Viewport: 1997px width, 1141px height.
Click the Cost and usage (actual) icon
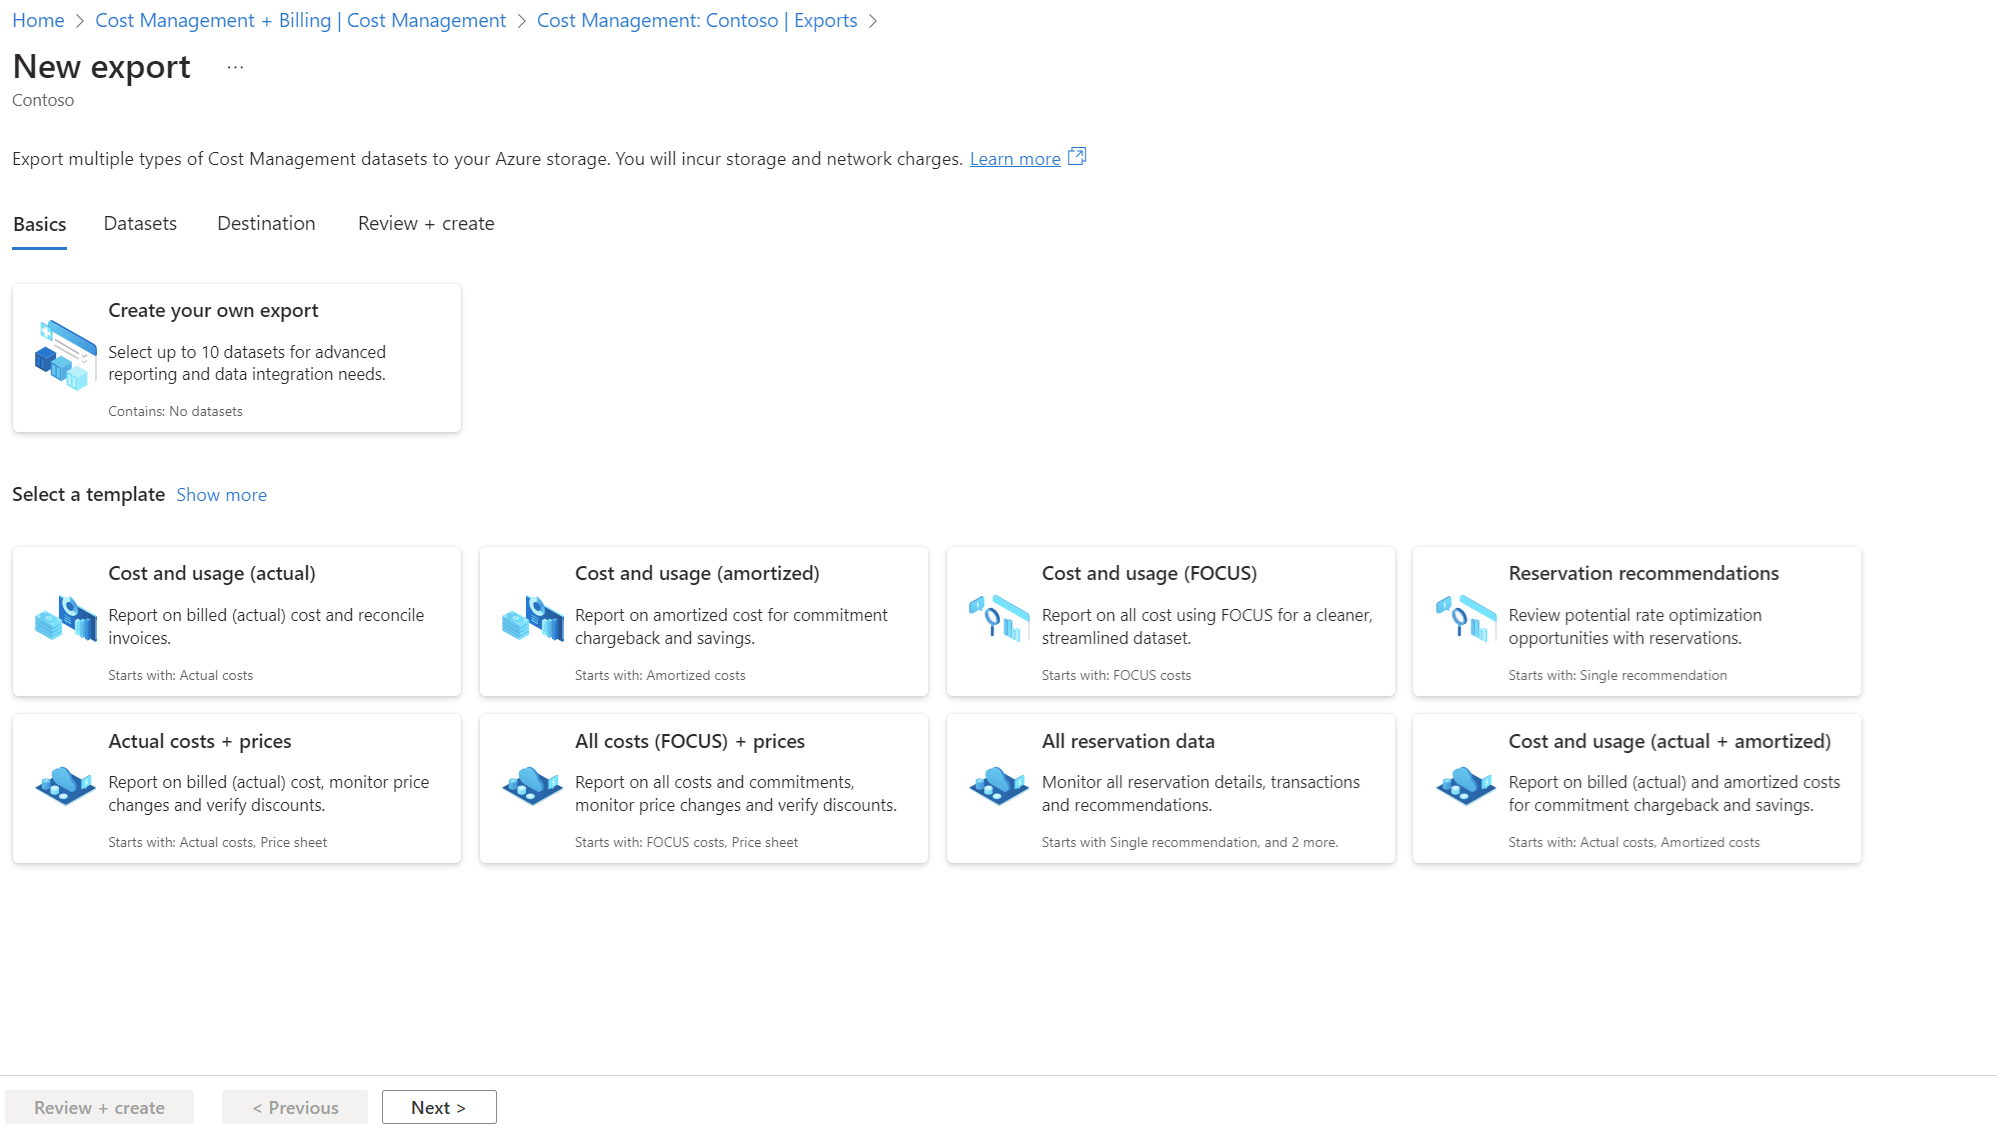click(65, 619)
